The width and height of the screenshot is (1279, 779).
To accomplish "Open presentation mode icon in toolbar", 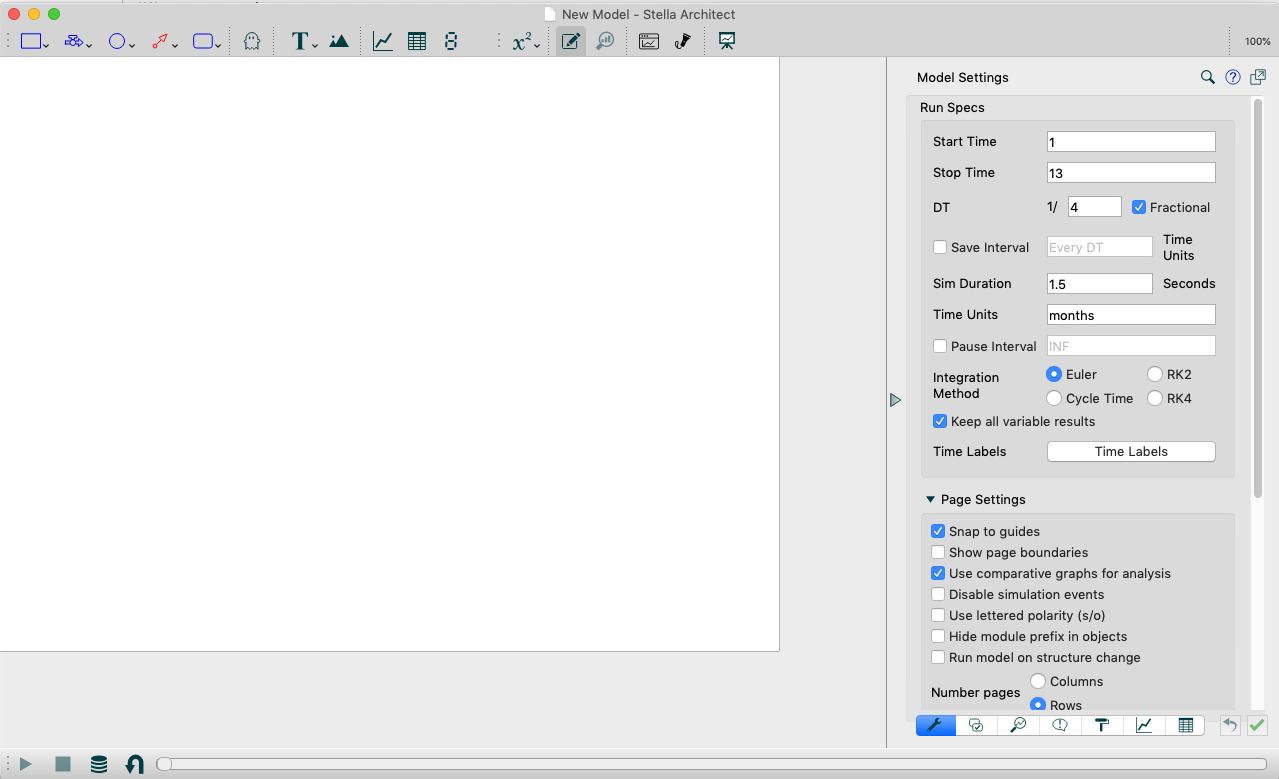I will pos(727,42).
